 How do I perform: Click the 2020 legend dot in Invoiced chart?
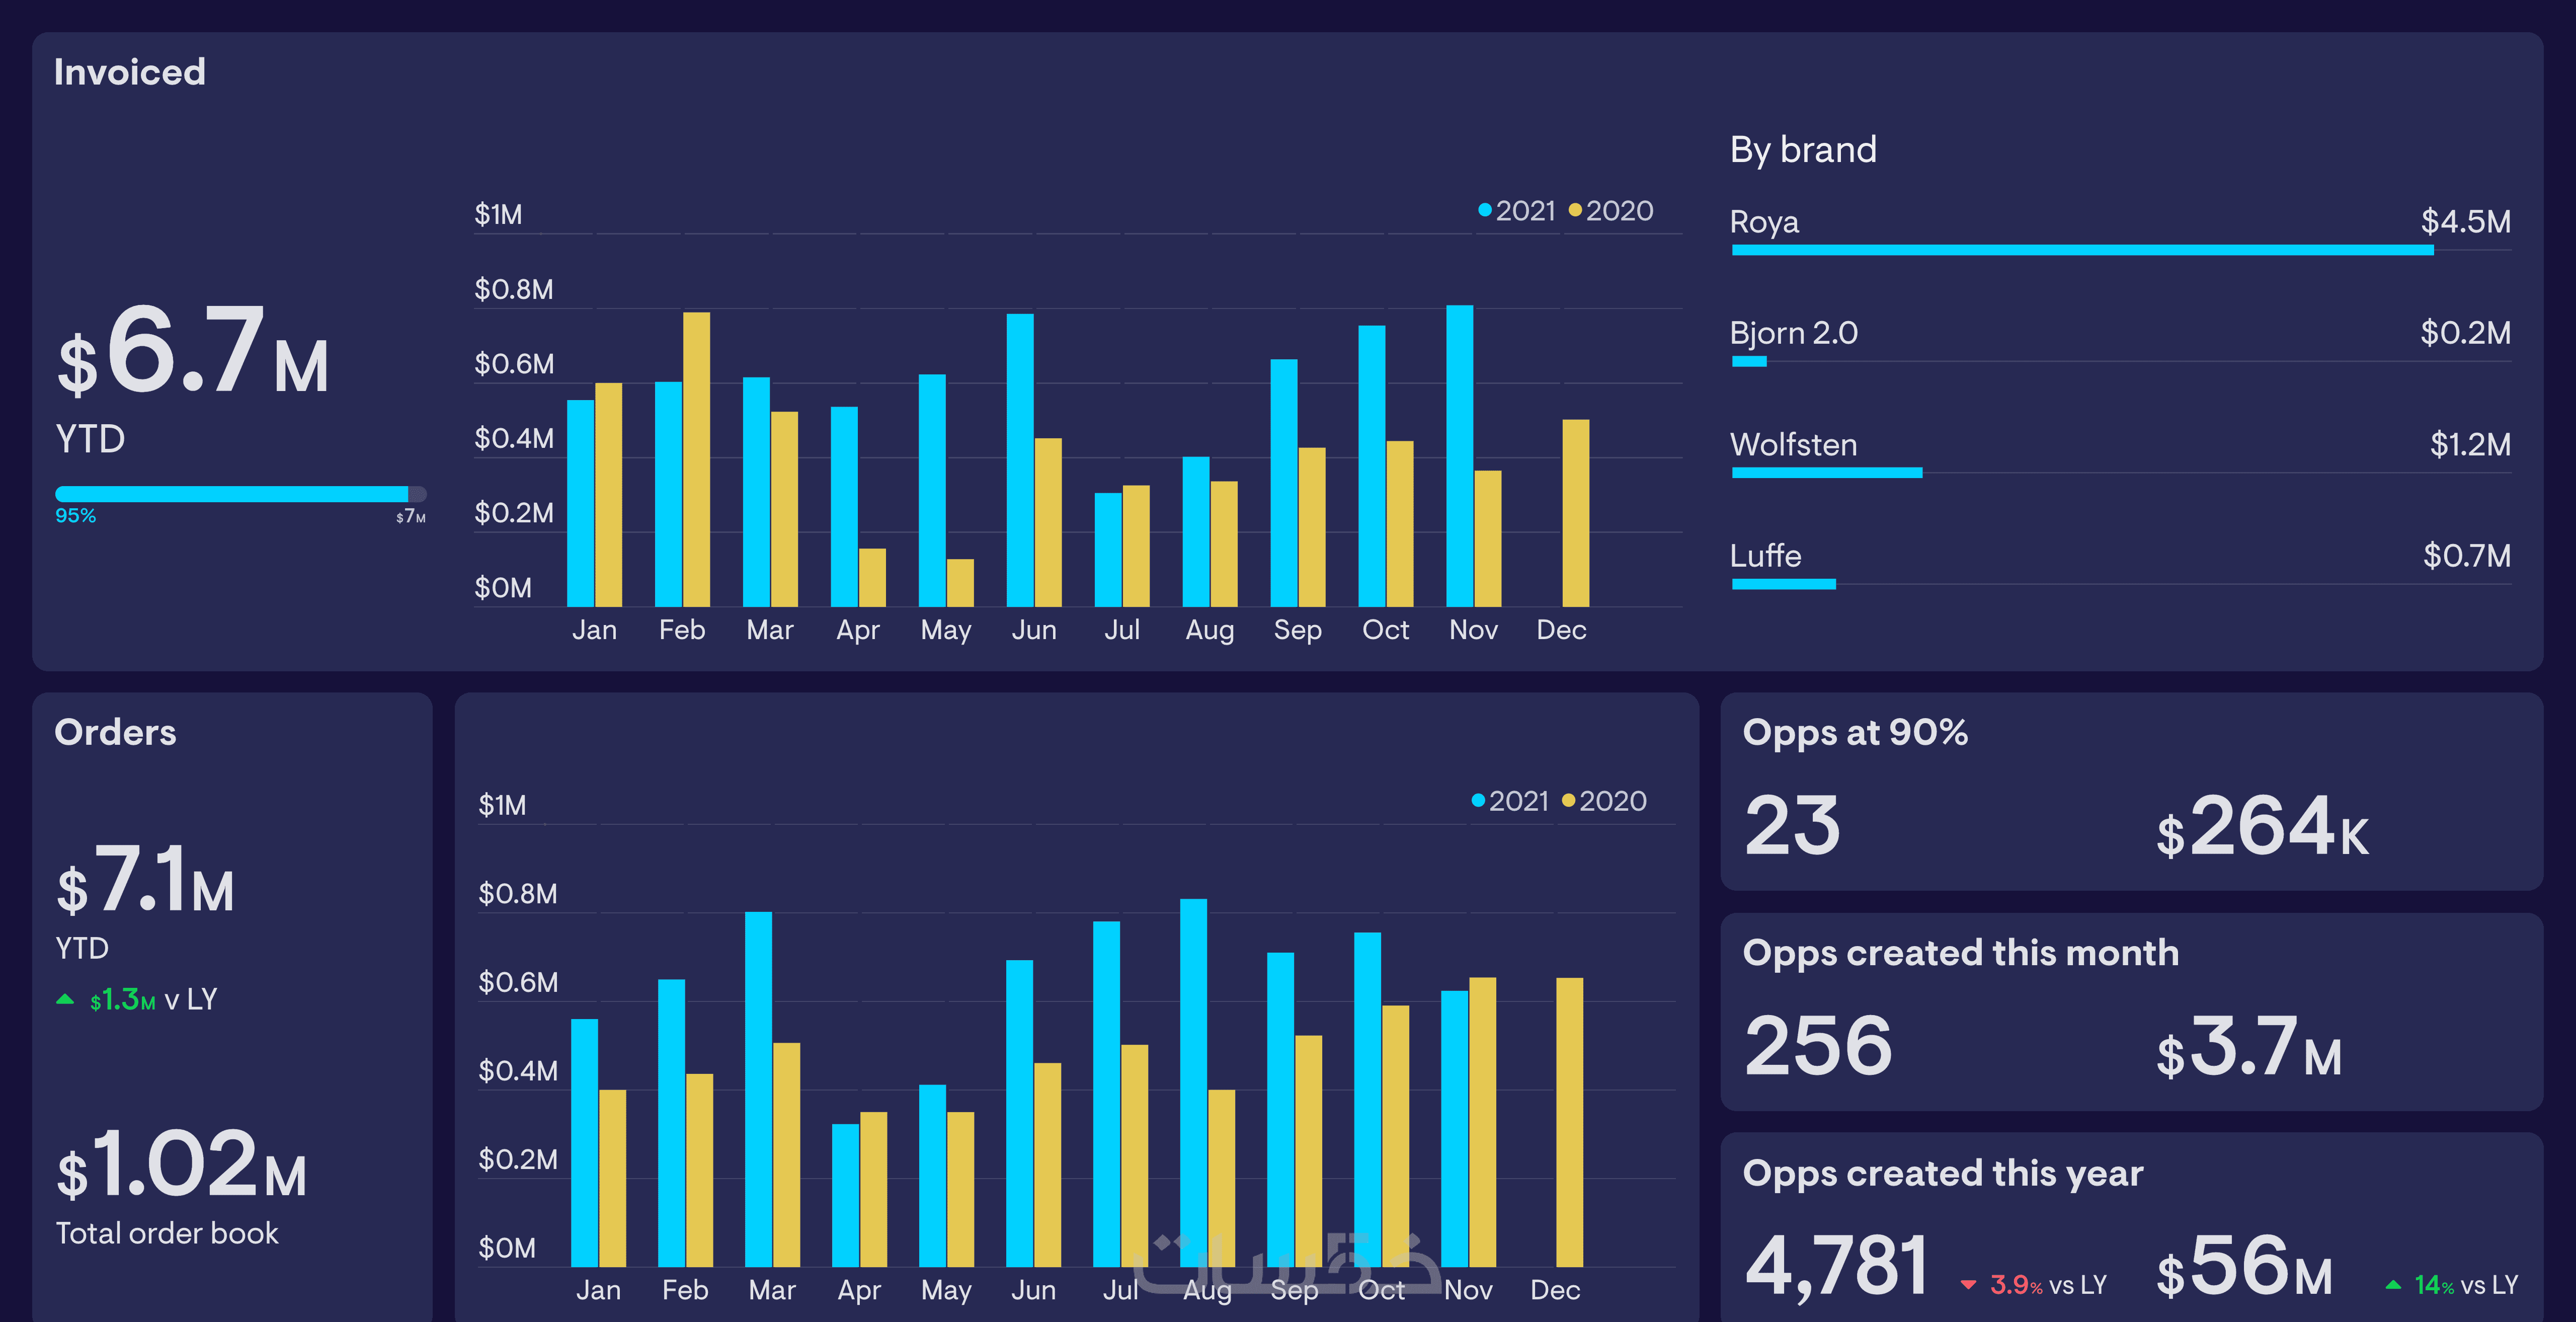point(1575,210)
